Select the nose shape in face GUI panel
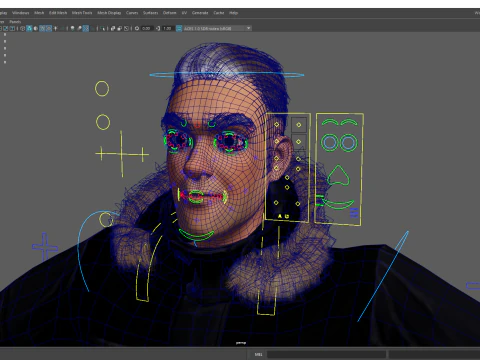Viewport: 480px width, 360px height. pyautogui.click(x=338, y=175)
